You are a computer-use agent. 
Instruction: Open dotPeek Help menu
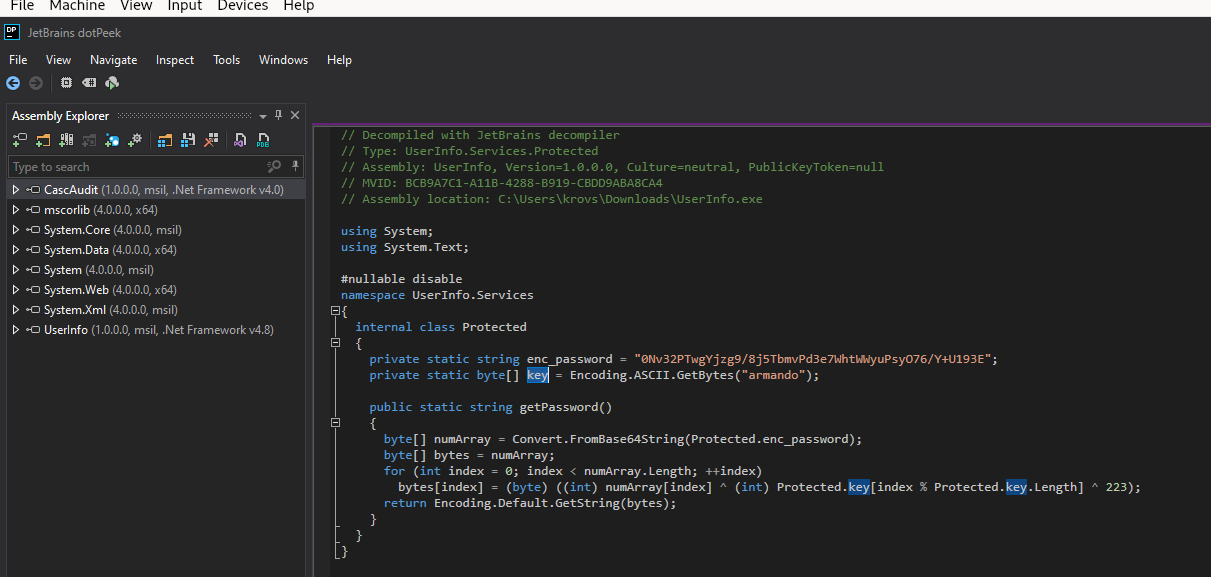click(340, 59)
